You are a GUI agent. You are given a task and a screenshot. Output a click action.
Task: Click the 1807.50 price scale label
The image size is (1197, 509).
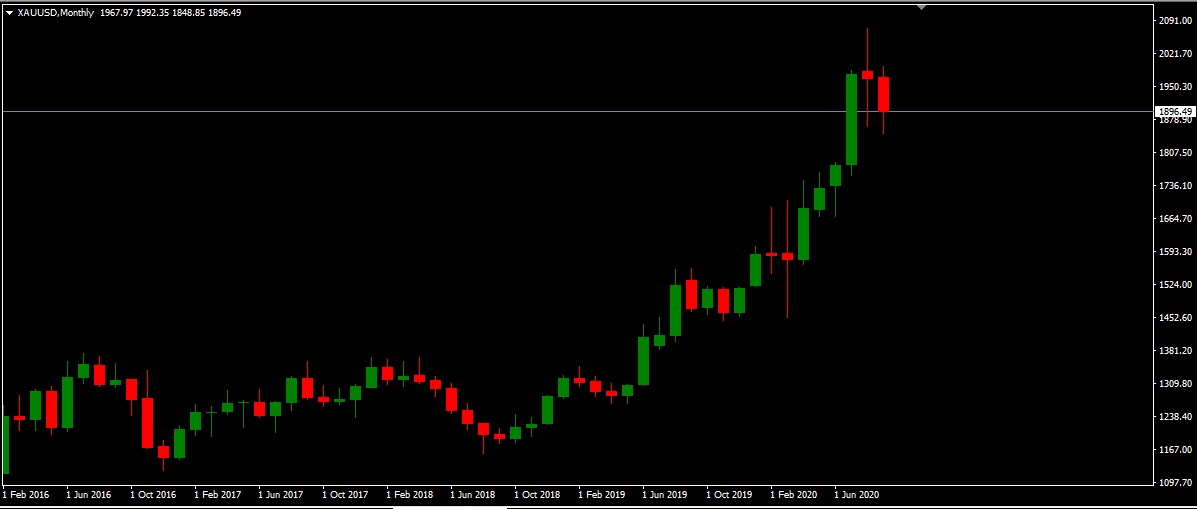(1174, 153)
